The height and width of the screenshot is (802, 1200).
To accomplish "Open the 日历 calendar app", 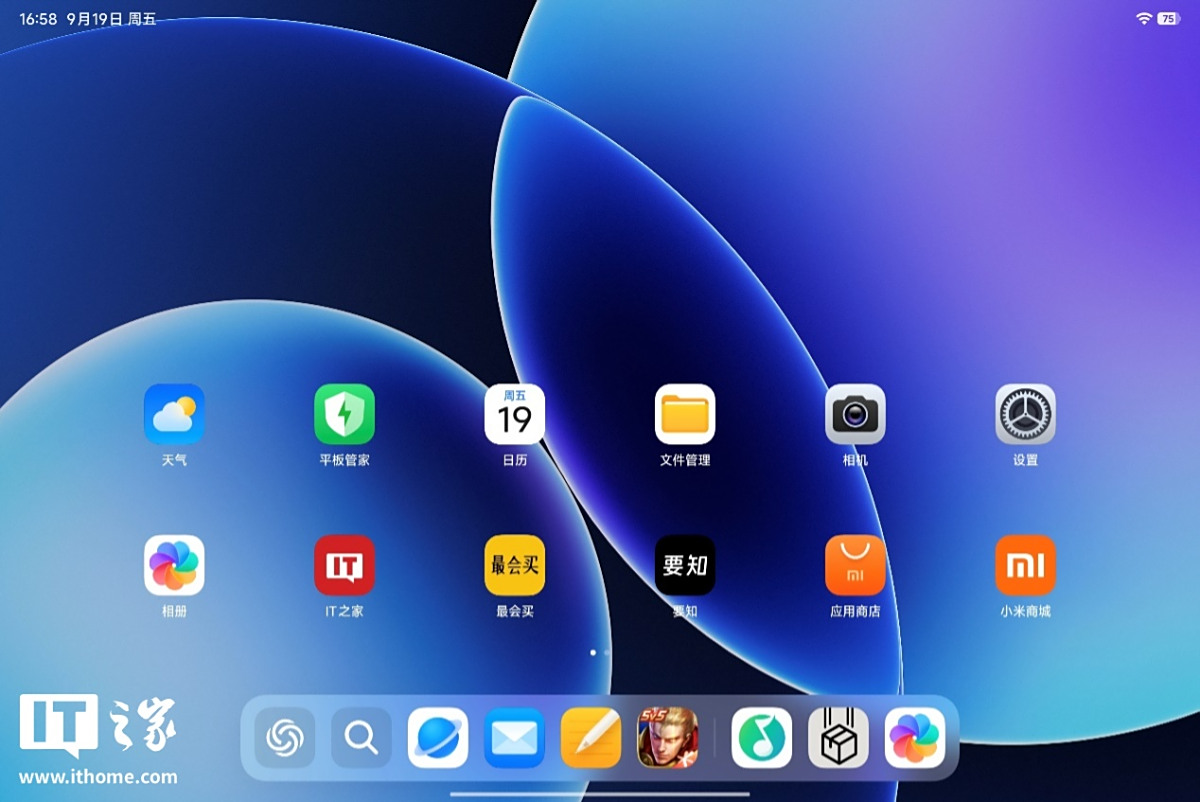I will [514, 414].
